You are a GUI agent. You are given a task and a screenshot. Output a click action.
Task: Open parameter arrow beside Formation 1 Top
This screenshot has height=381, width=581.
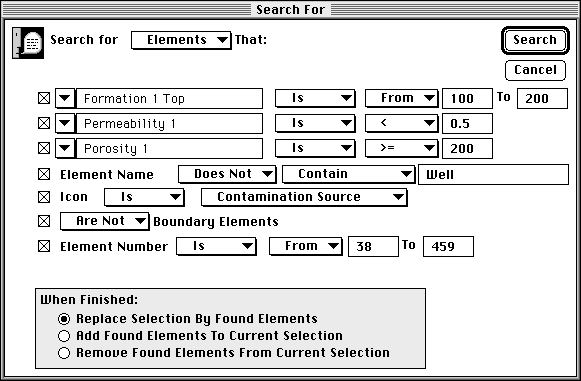[x=65, y=98]
